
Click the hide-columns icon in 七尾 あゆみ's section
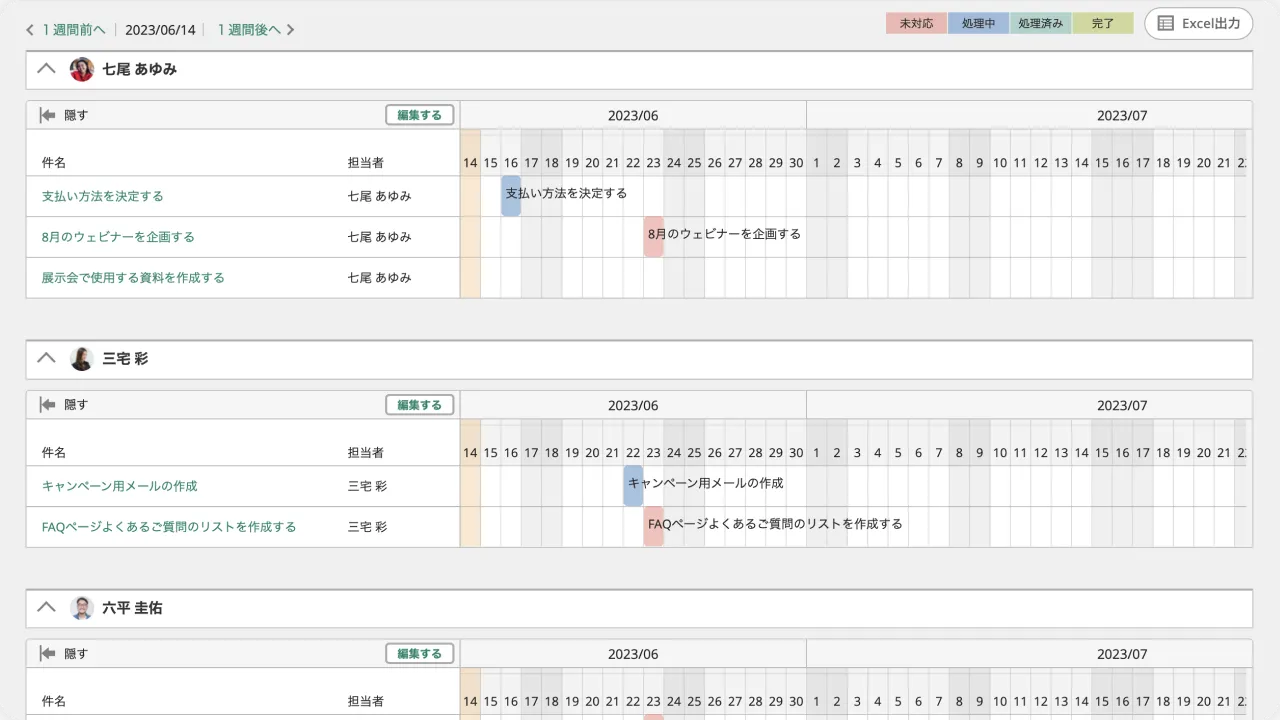pyautogui.click(x=46, y=114)
